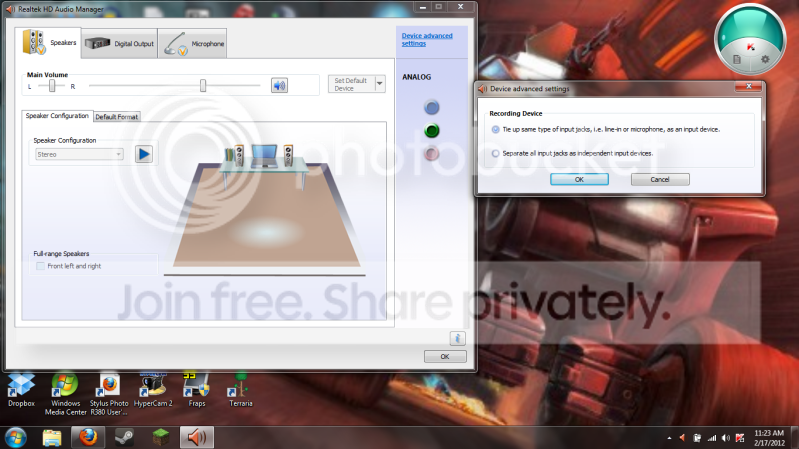The image size is (799, 449).
Task: Click the orange Realtek speaker tray icon
Action: (x=682, y=438)
